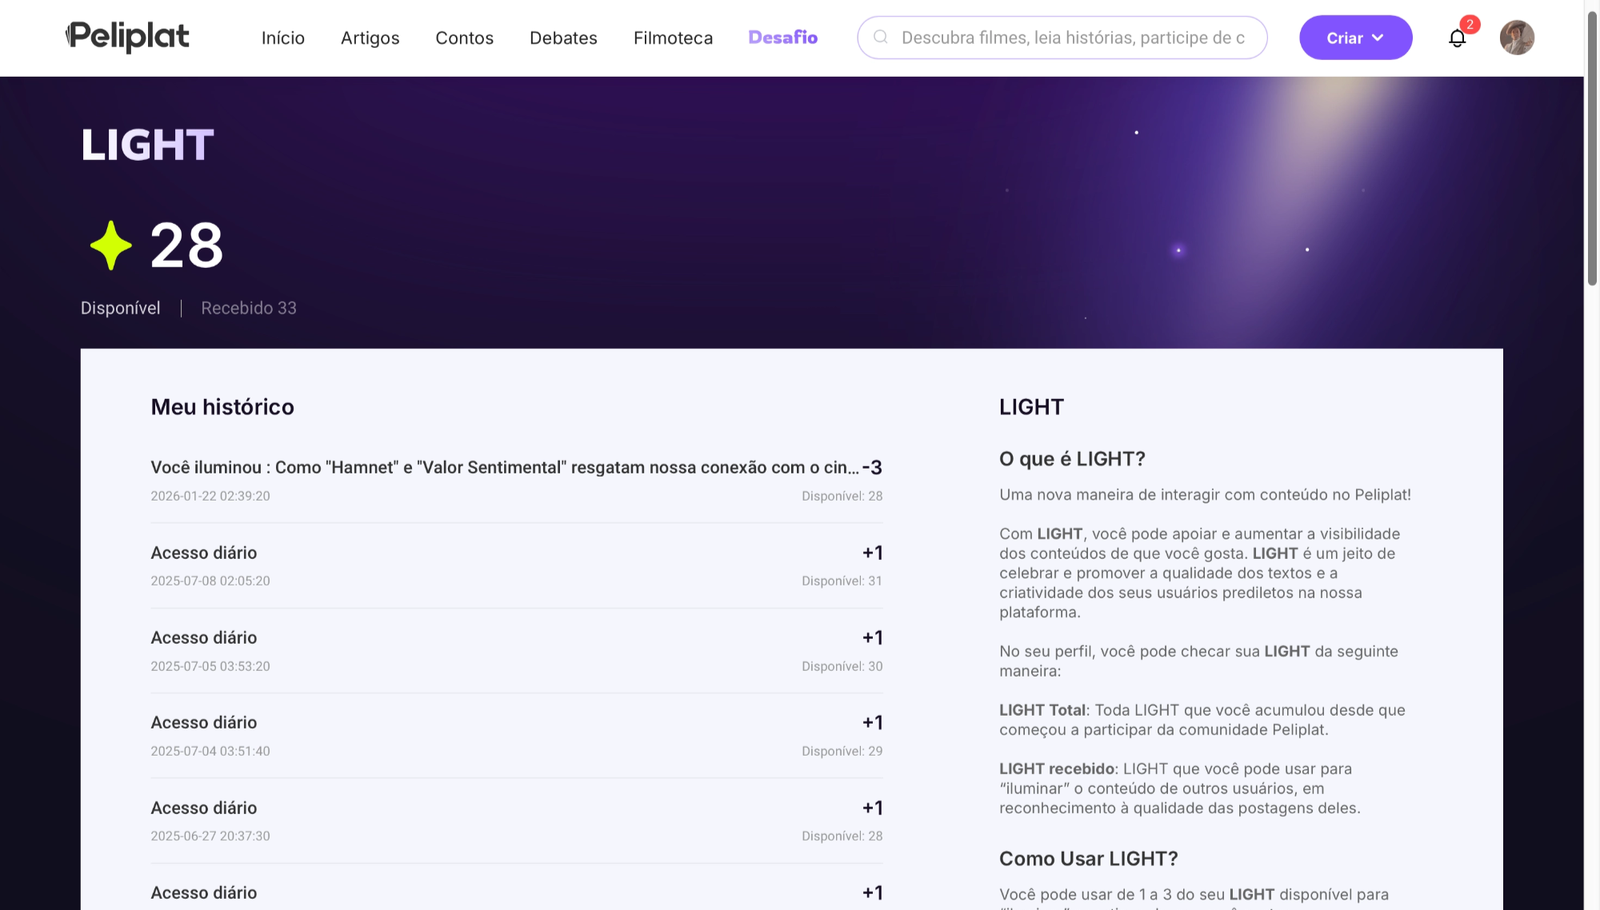Click the "Meu histórico" heading
This screenshot has width=1600, height=910.
[x=222, y=407]
